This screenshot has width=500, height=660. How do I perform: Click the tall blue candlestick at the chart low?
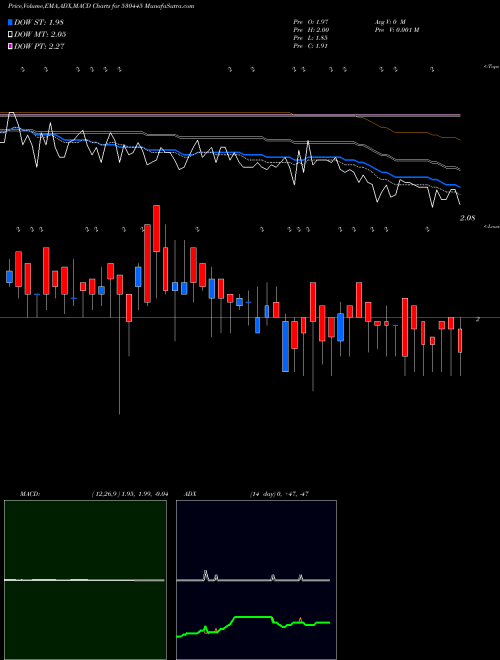285,346
